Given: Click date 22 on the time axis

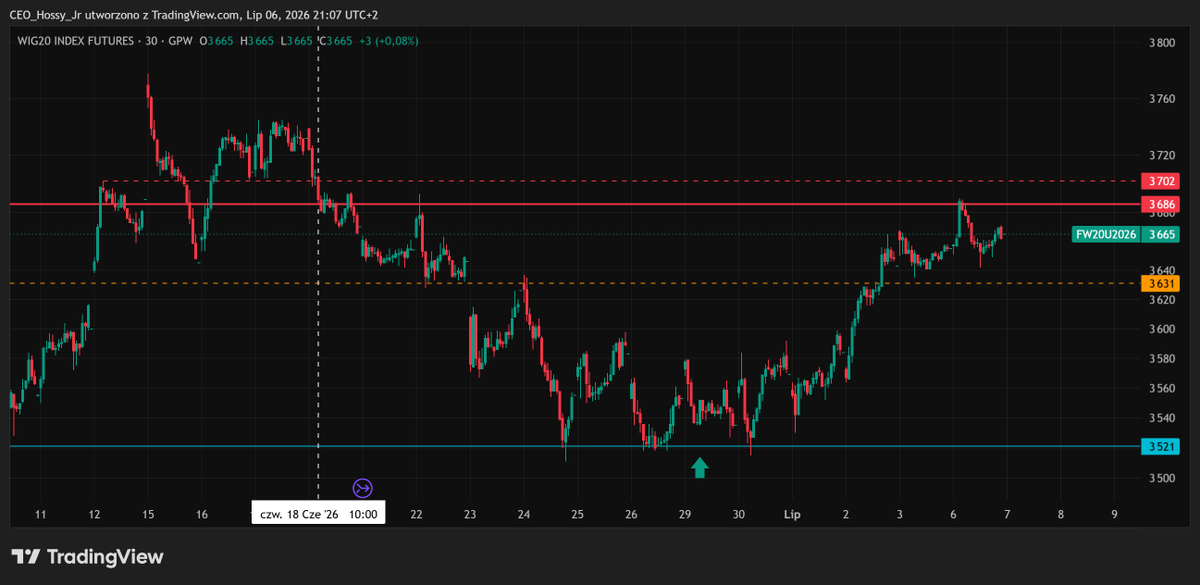Looking at the screenshot, I should click(417, 515).
